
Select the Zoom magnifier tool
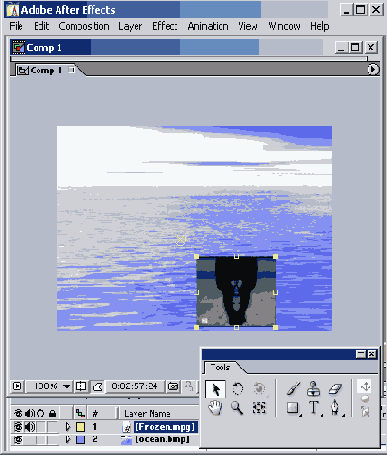(237, 408)
